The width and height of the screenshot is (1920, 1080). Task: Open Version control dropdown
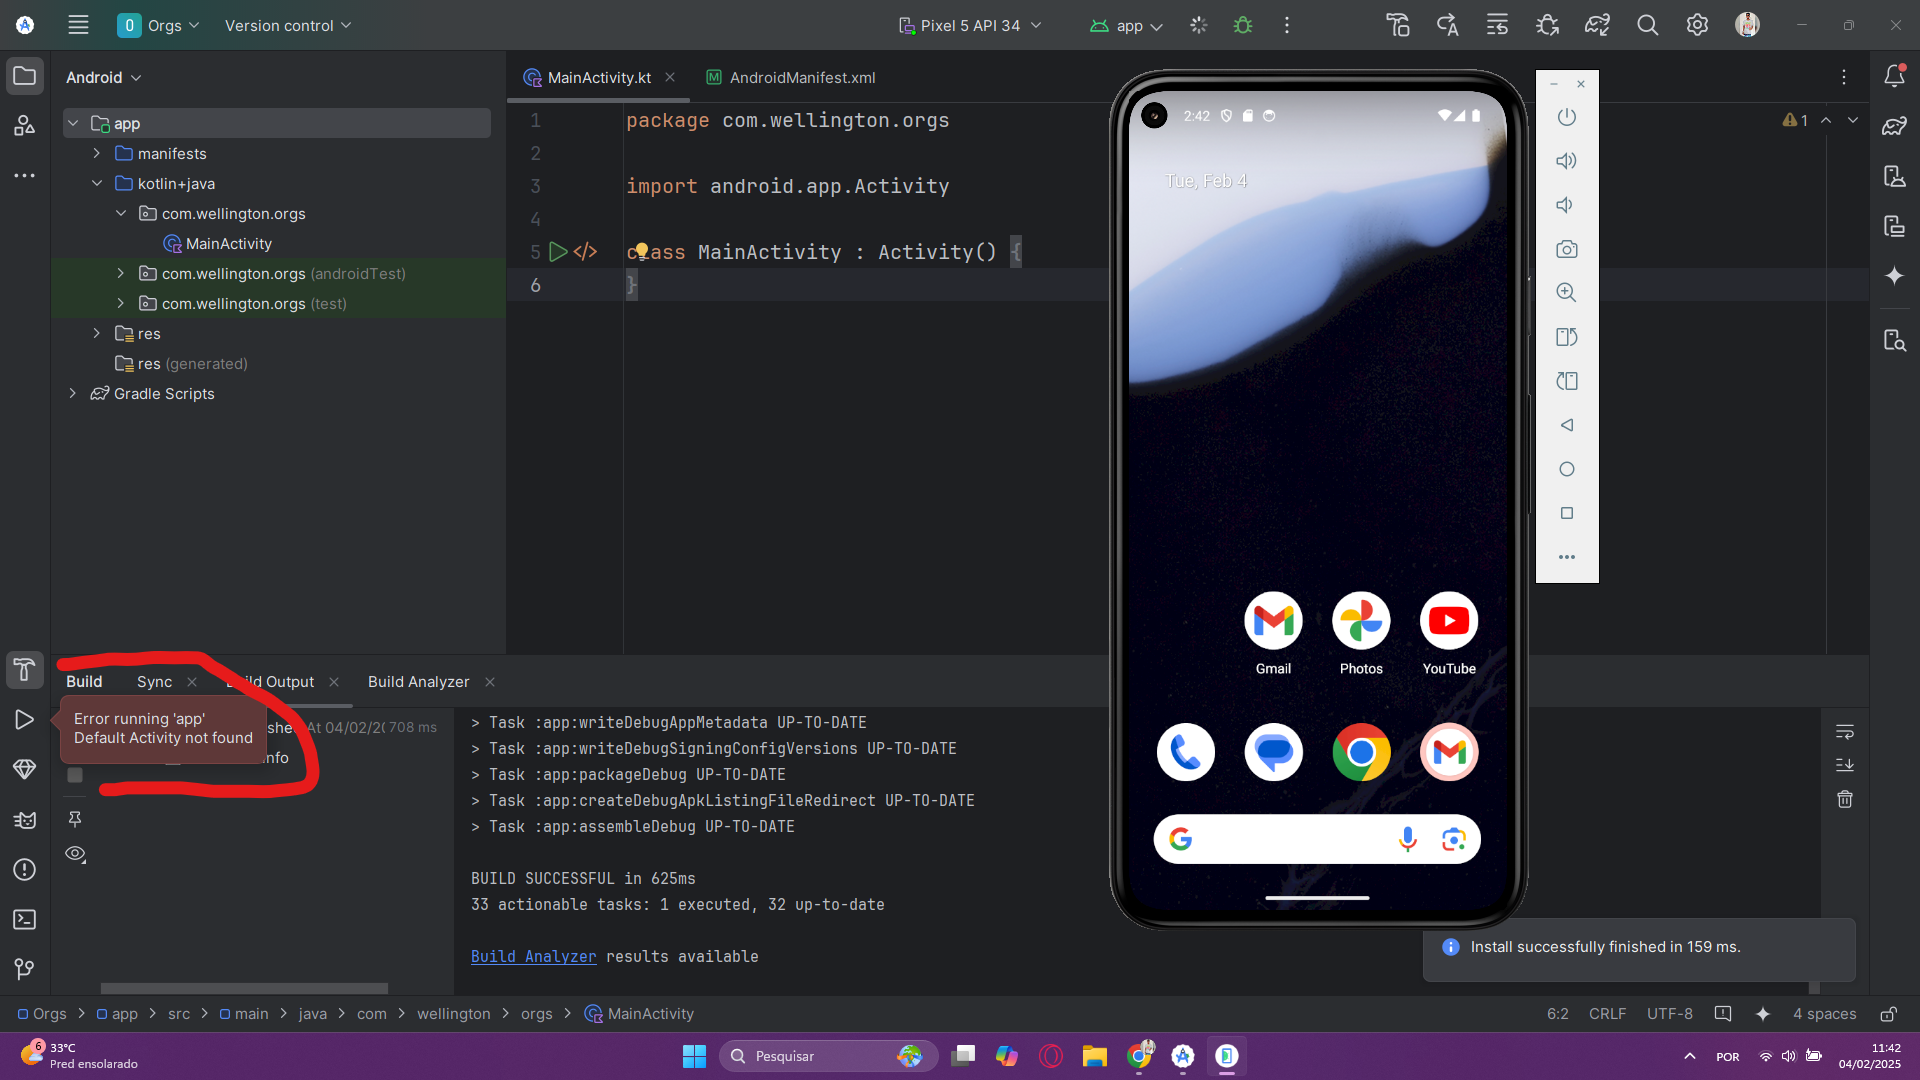click(x=288, y=26)
